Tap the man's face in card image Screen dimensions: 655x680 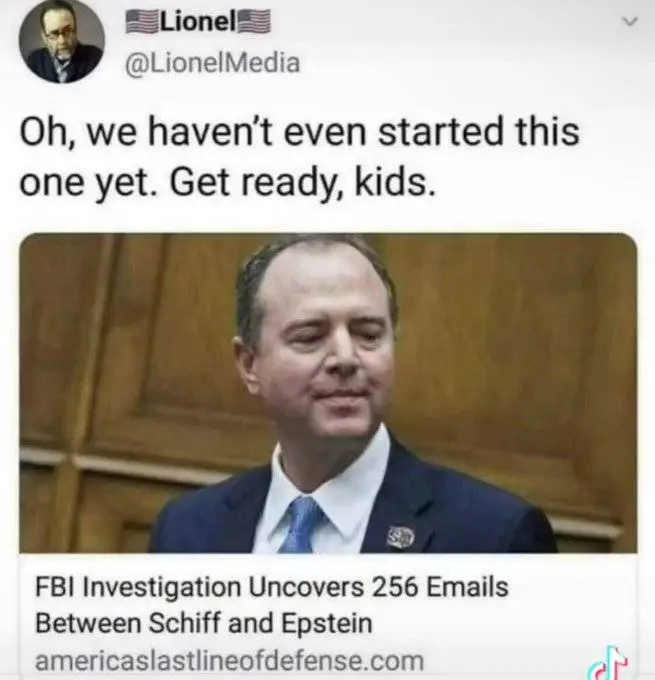pyautogui.click(x=330, y=351)
